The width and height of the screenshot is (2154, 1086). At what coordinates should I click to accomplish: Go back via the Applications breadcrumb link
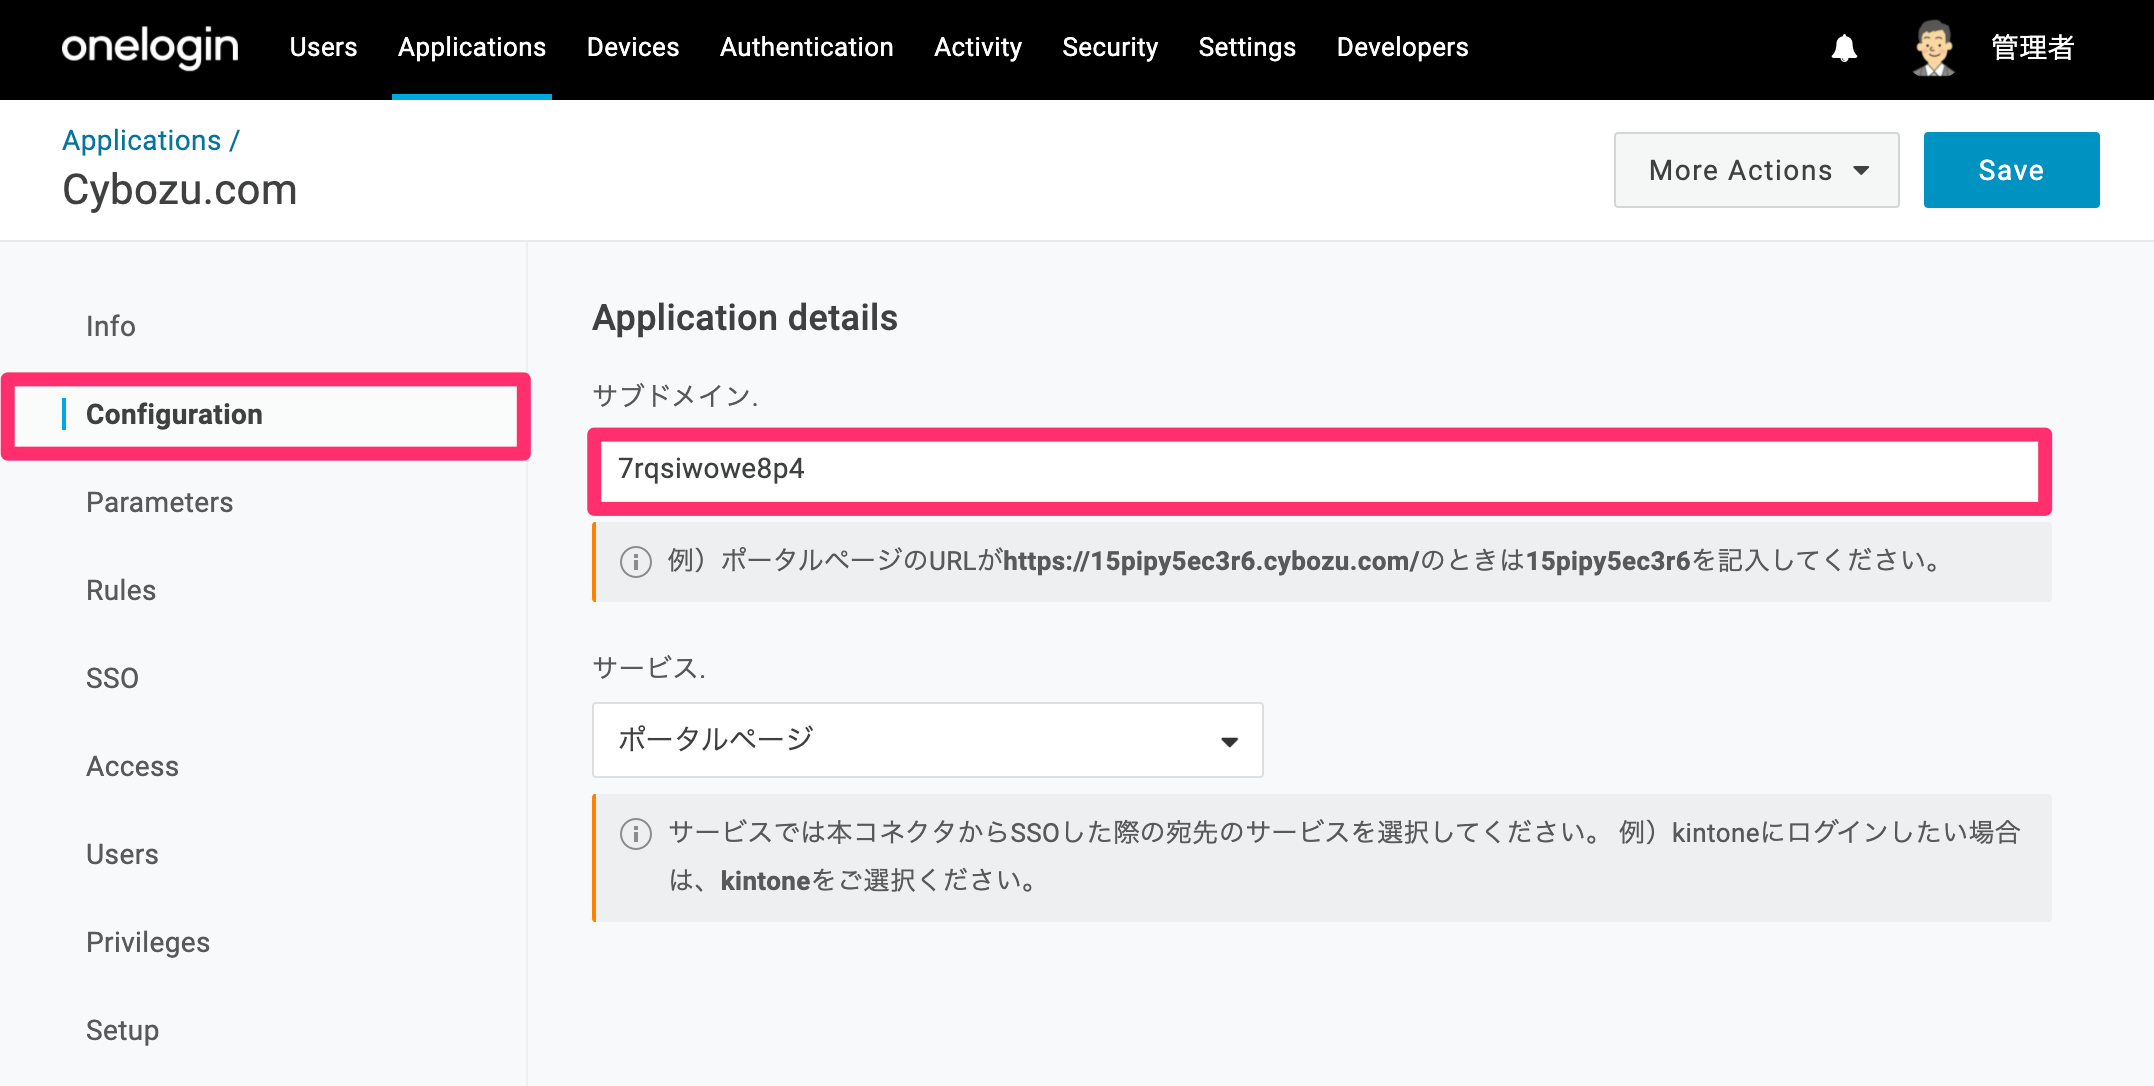click(x=142, y=140)
